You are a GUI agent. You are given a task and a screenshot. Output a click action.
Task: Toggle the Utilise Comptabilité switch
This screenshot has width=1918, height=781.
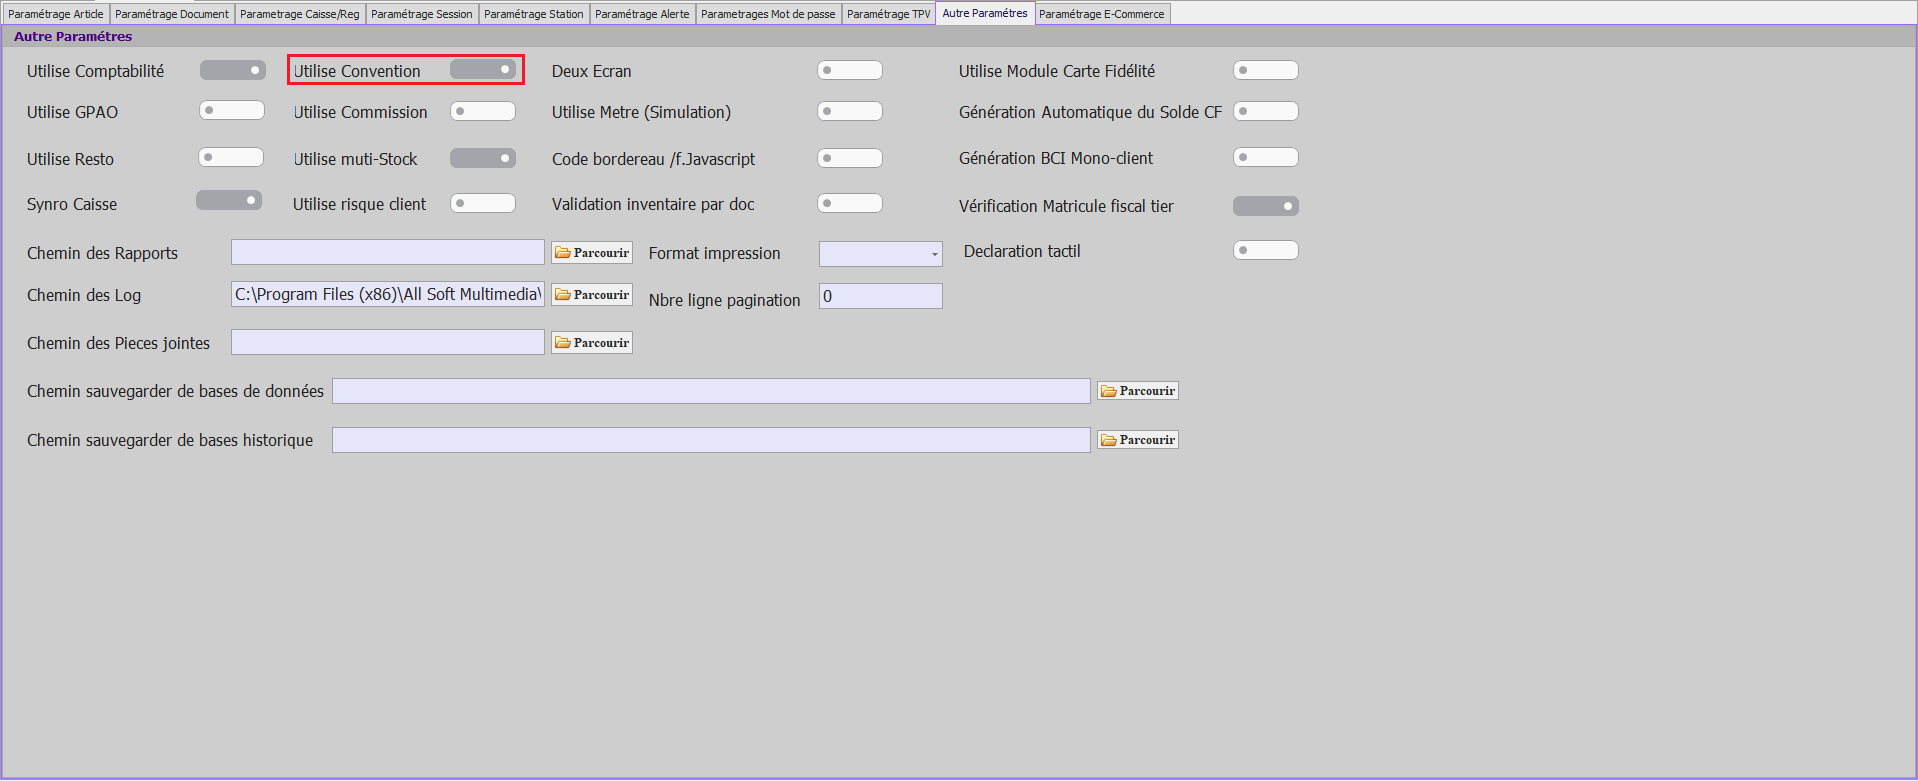click(x=232, y=70)
